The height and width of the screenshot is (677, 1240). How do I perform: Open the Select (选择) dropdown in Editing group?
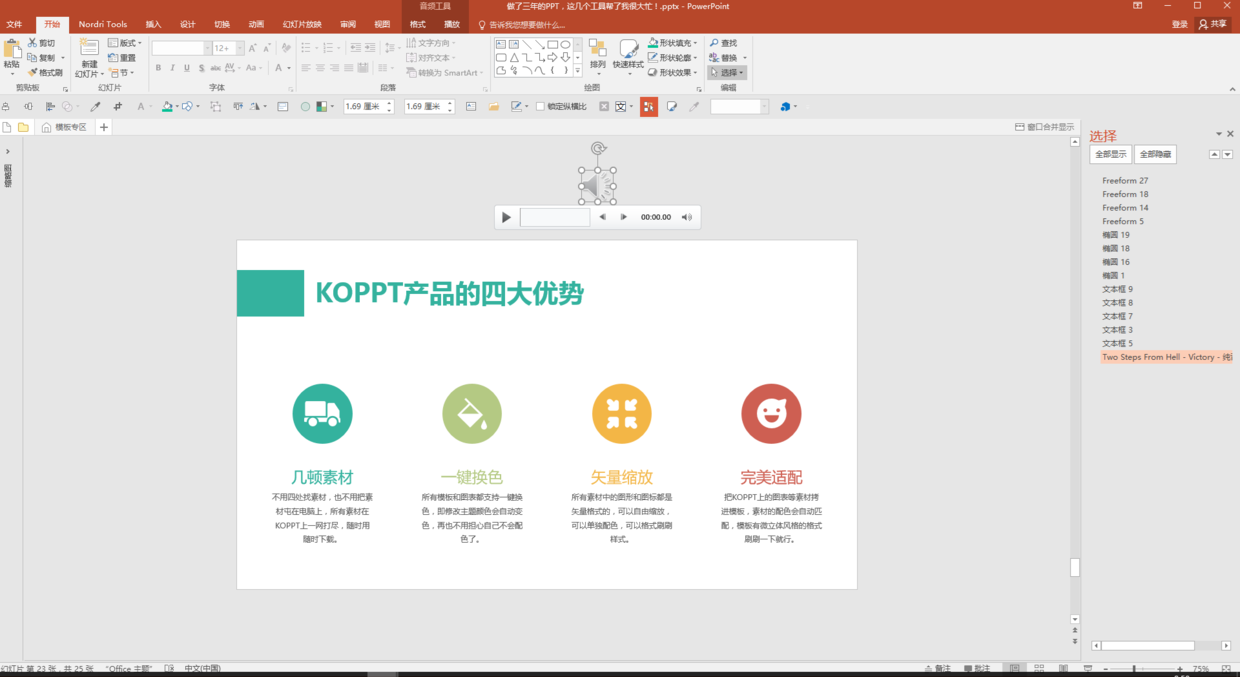click(x=727, y=72)
